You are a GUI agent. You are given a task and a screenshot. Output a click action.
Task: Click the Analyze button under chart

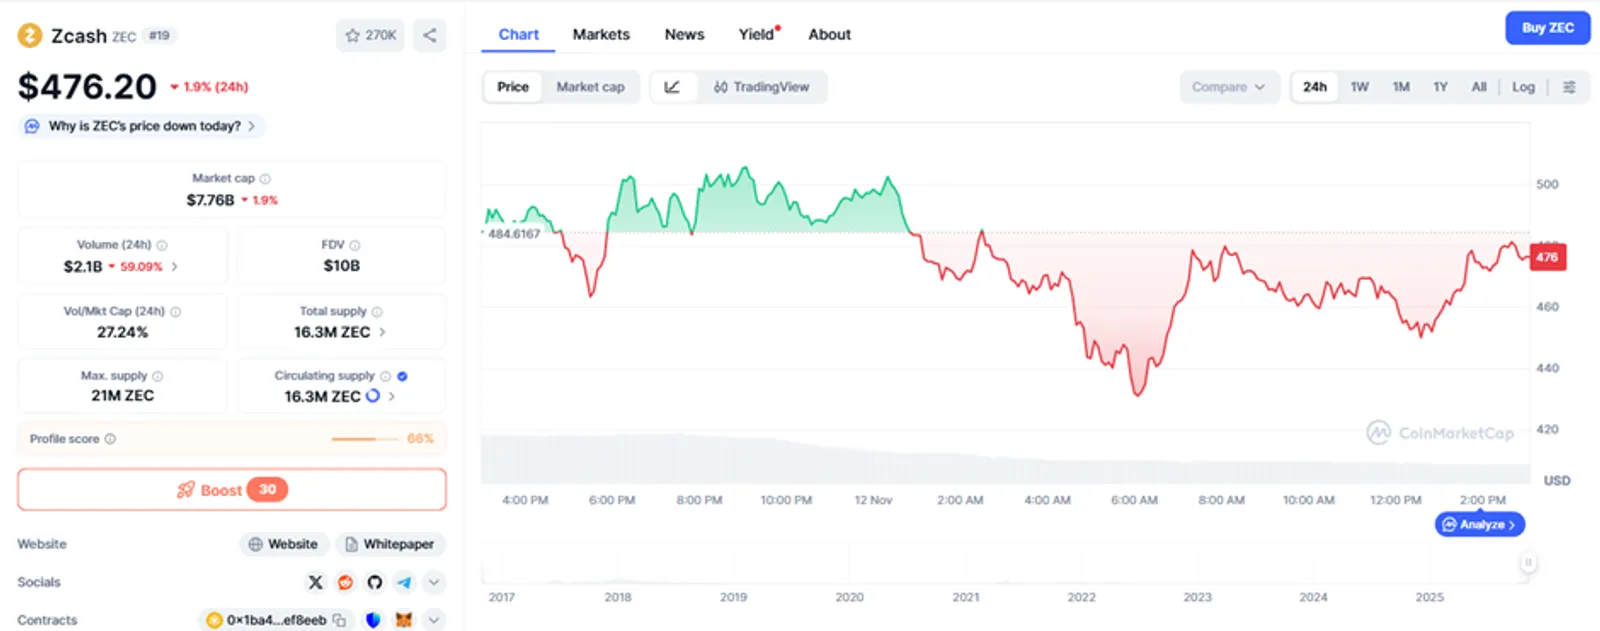[x=1480, y=524]
